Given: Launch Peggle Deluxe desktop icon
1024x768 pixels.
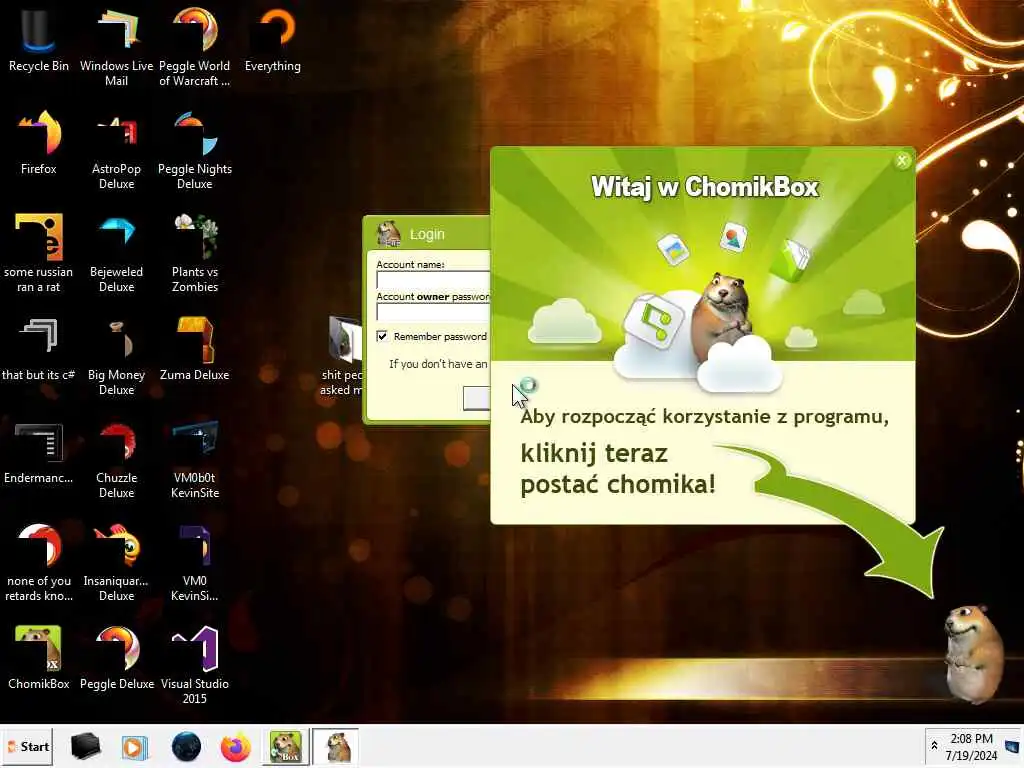Looking at the screenshot, I should (x=116, y=658).
